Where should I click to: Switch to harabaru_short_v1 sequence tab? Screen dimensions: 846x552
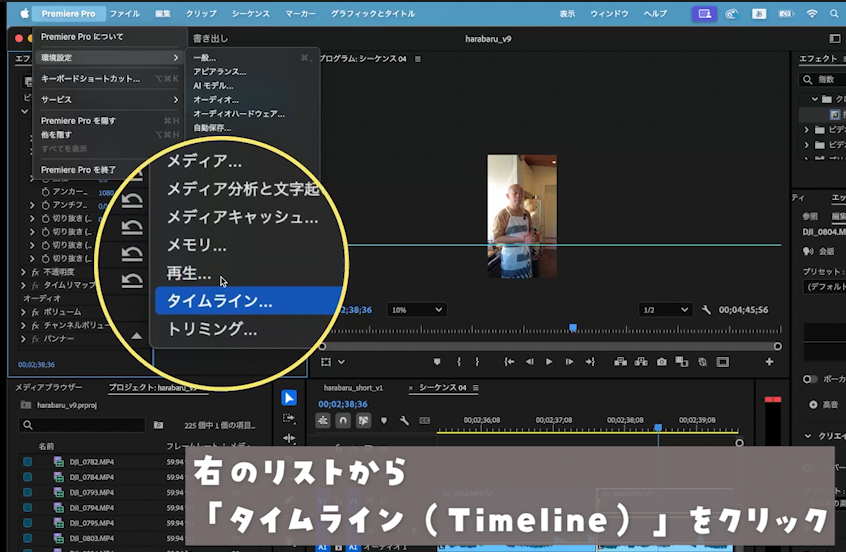(x=353, y=387)
